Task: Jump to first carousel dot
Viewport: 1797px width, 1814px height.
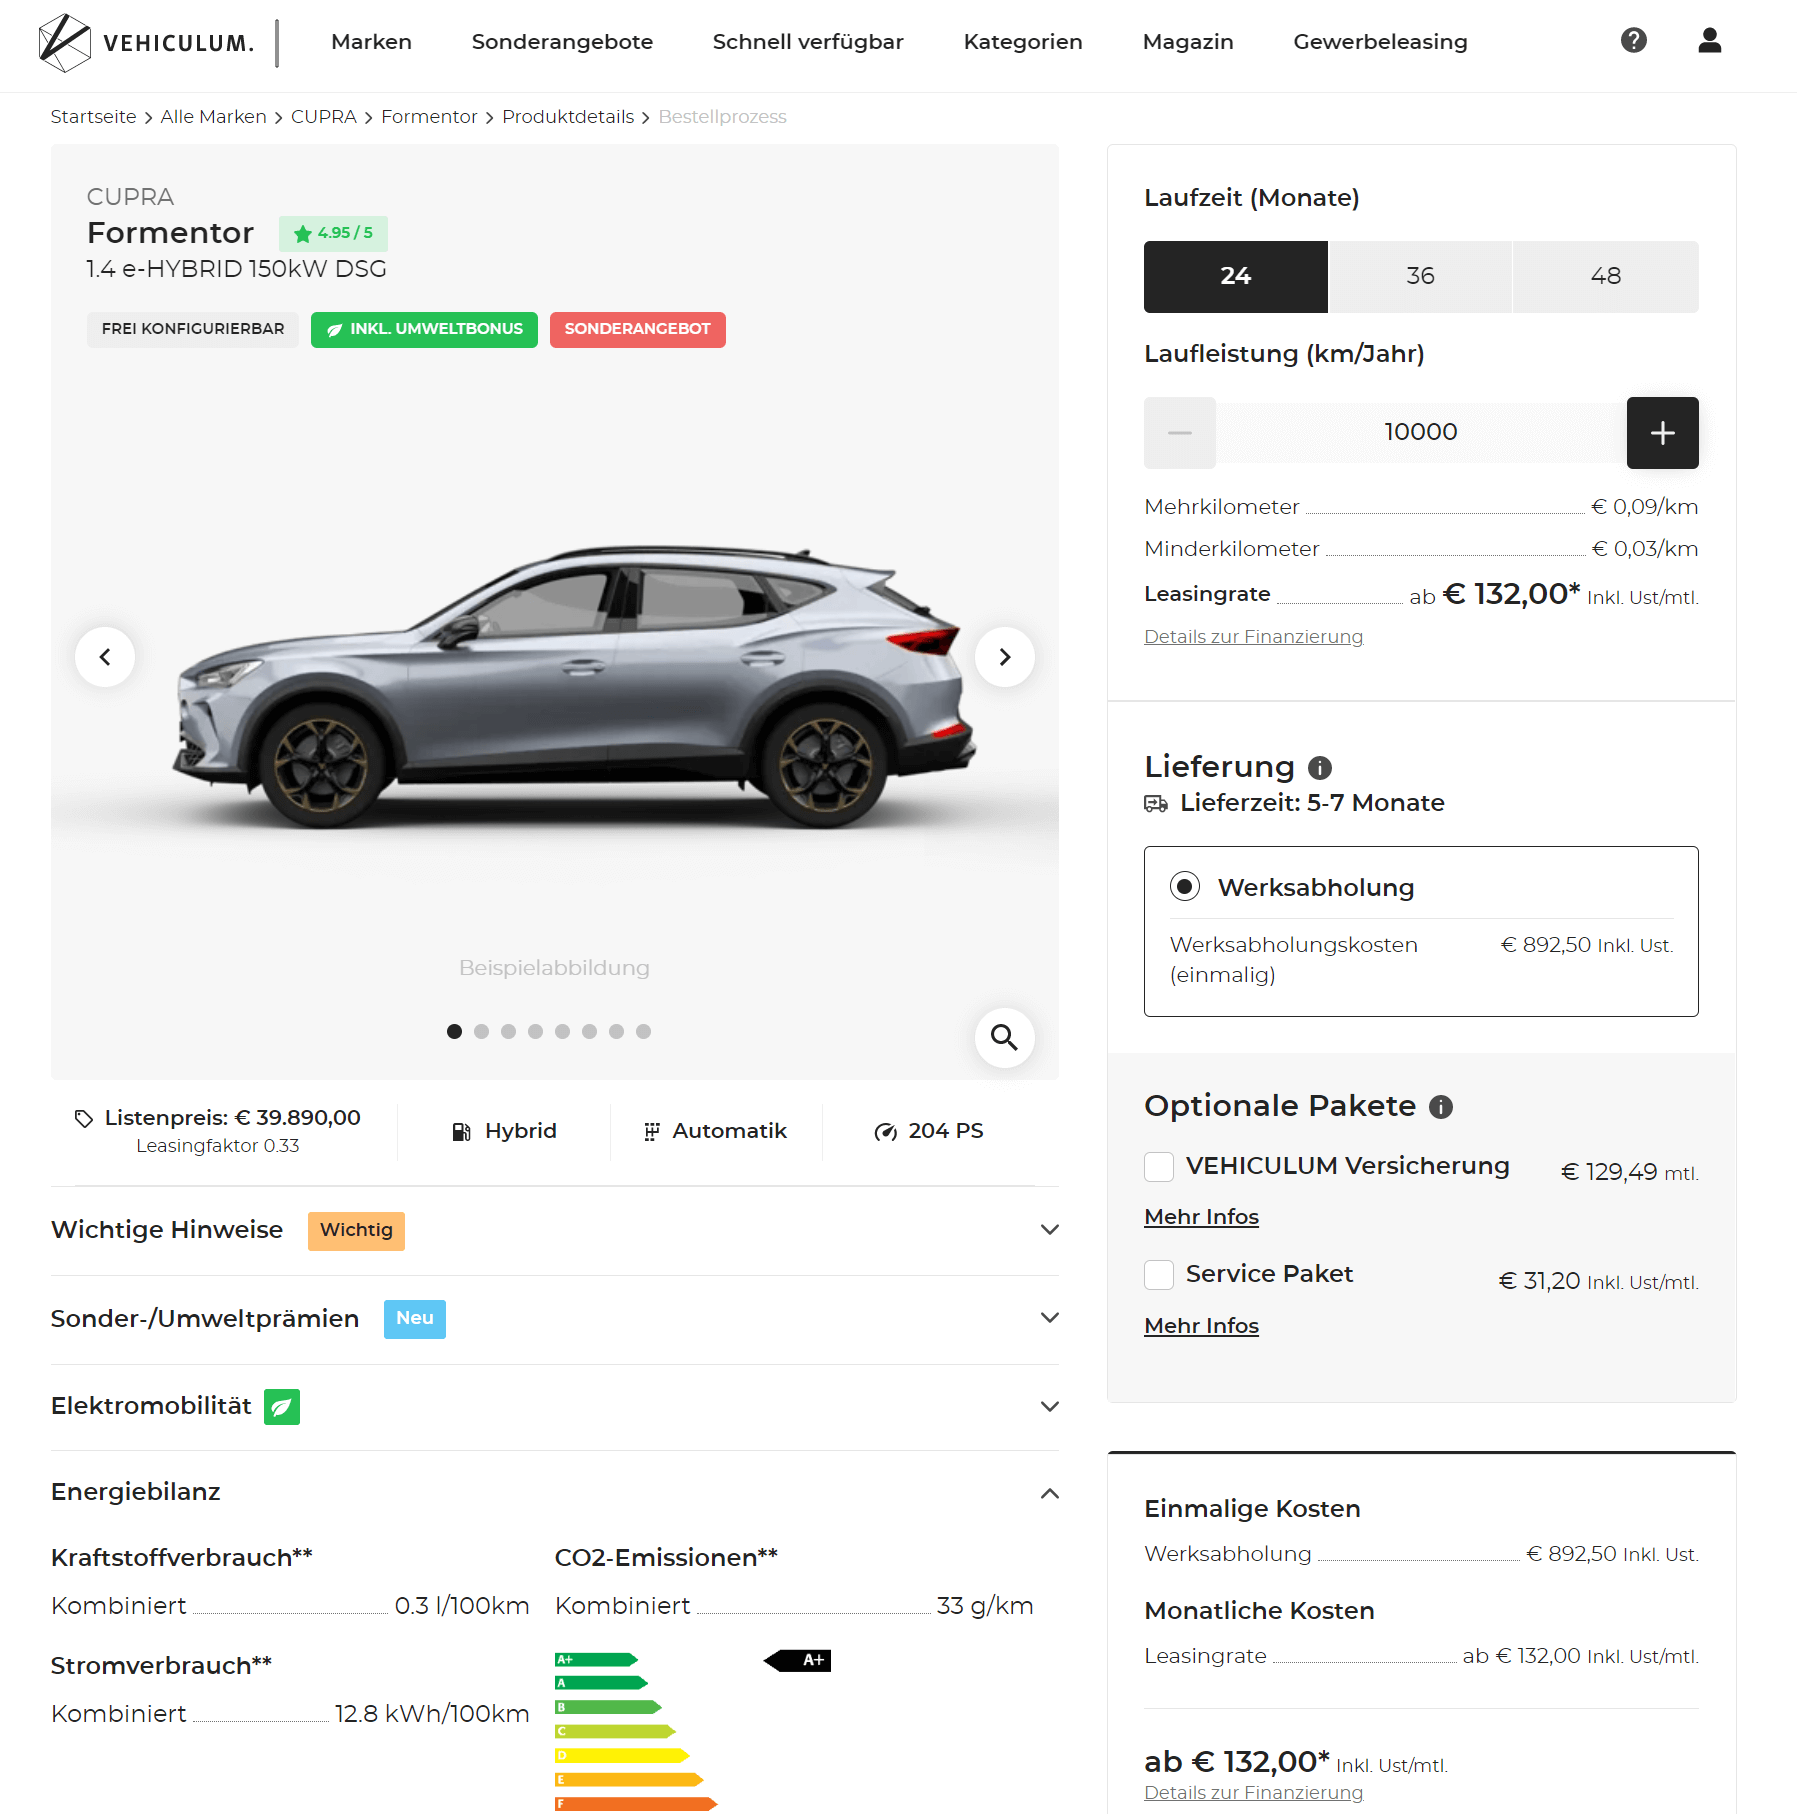Action: coord(454,1032)
